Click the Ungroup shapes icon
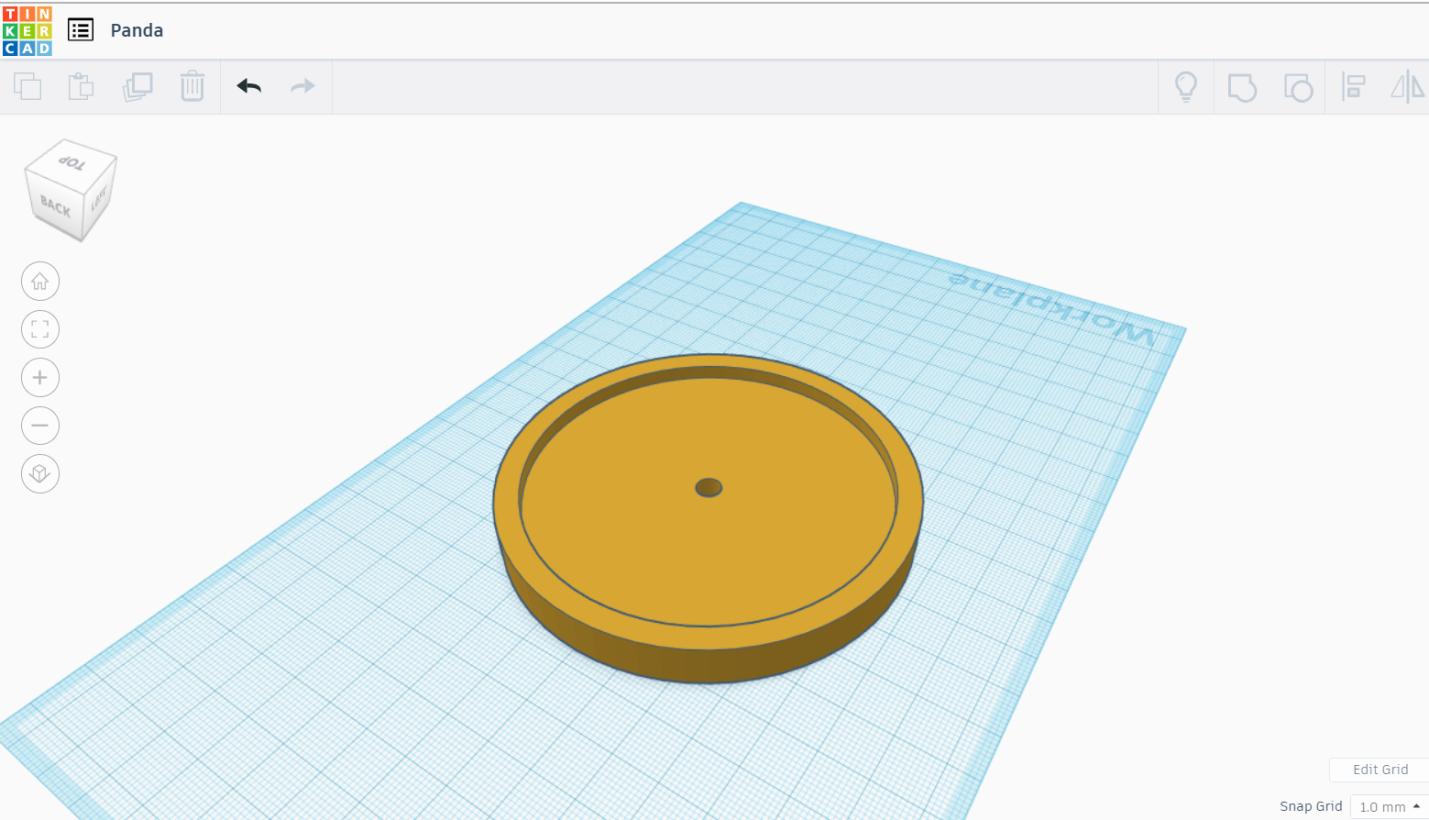Viewport: 1429px width, 820px height. (1297, 87)
